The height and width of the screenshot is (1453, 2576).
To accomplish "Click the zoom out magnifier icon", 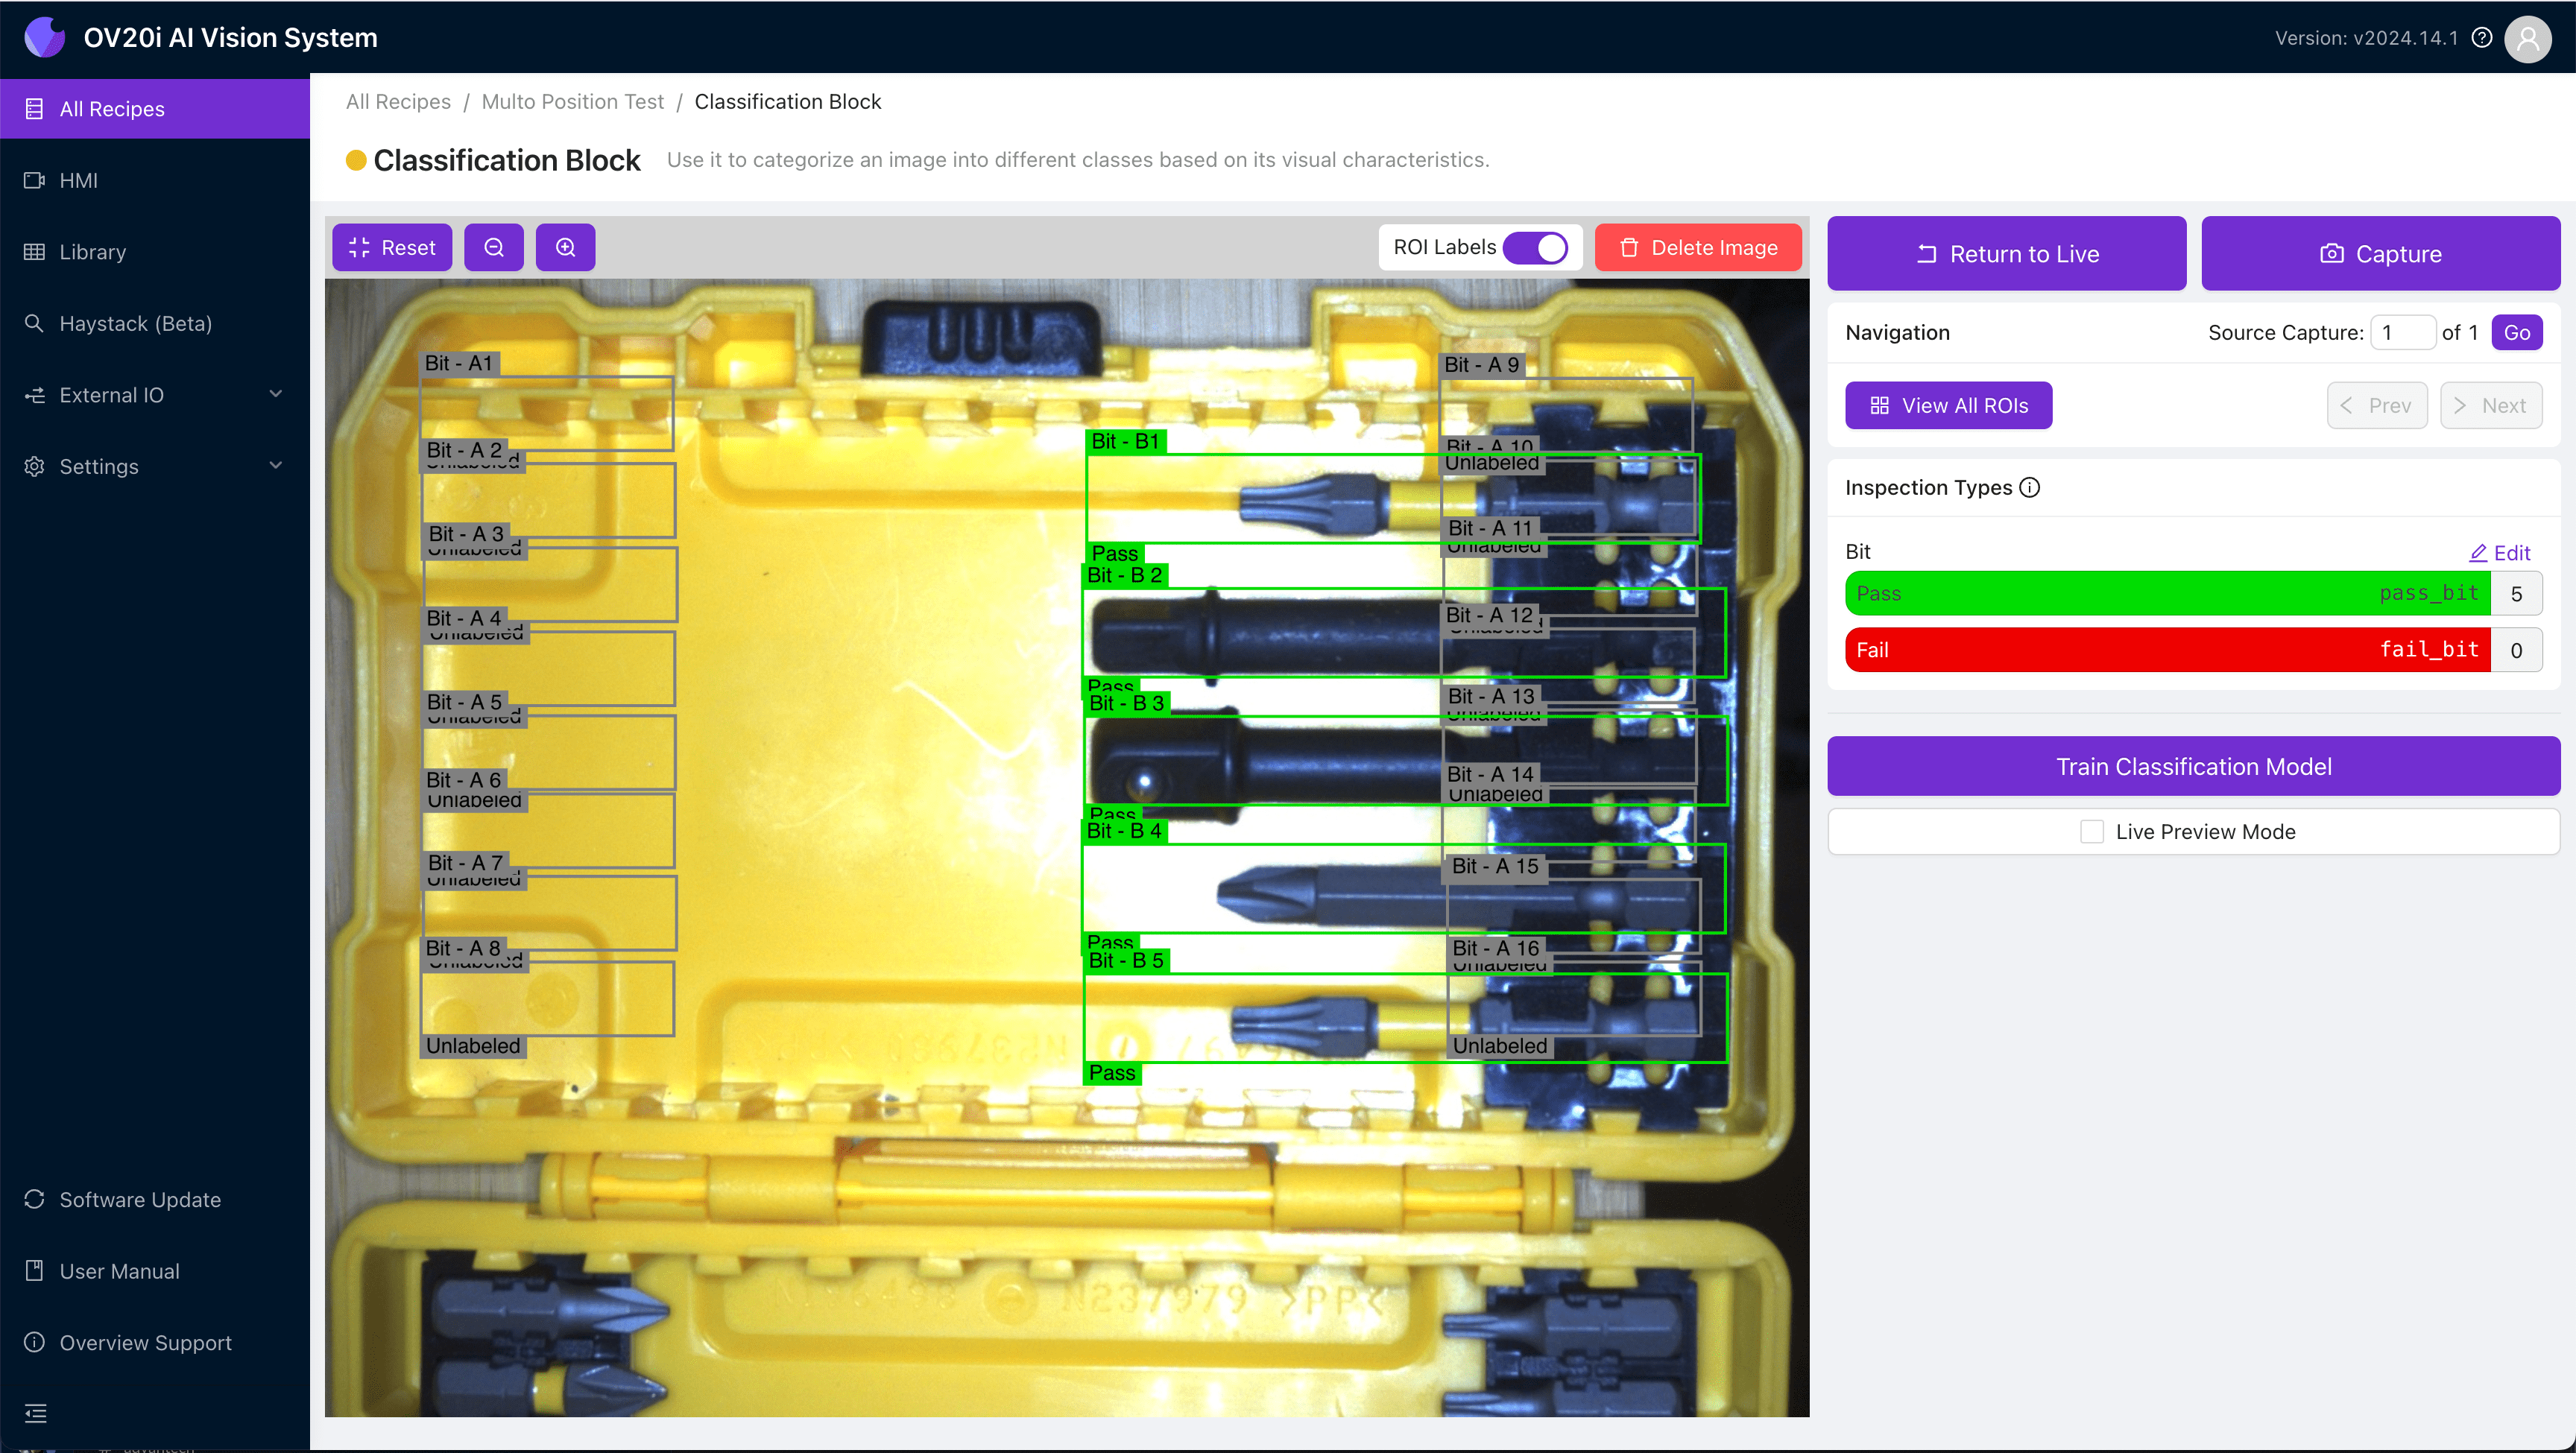I will (493, 248).
